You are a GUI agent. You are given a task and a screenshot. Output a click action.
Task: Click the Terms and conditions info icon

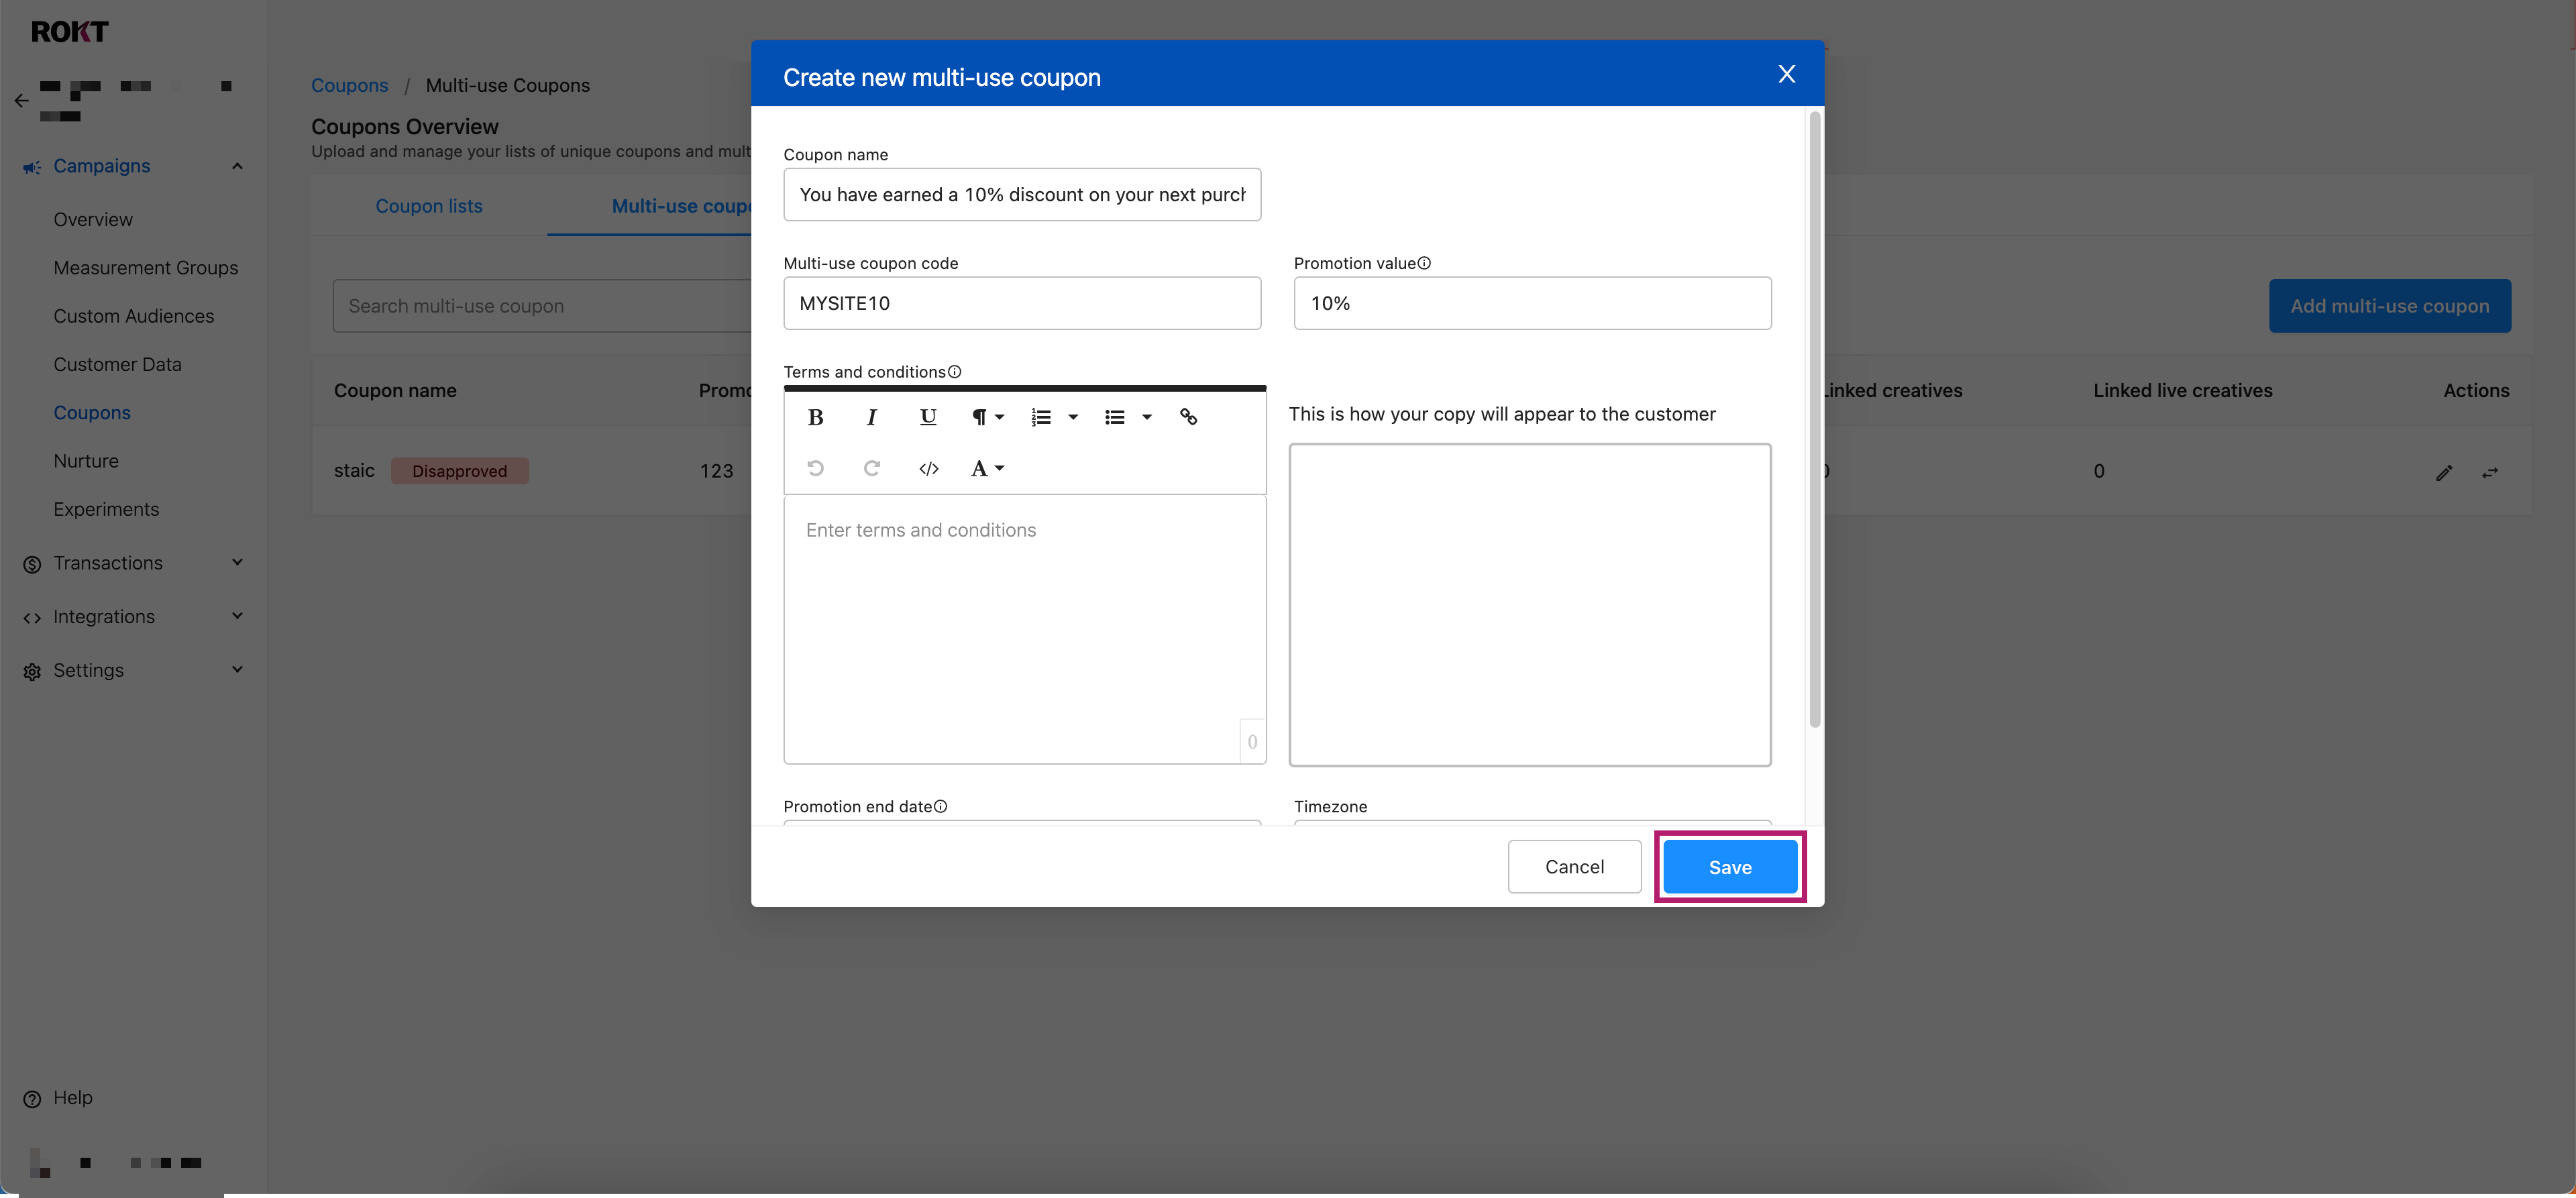[x=954, y=372]
